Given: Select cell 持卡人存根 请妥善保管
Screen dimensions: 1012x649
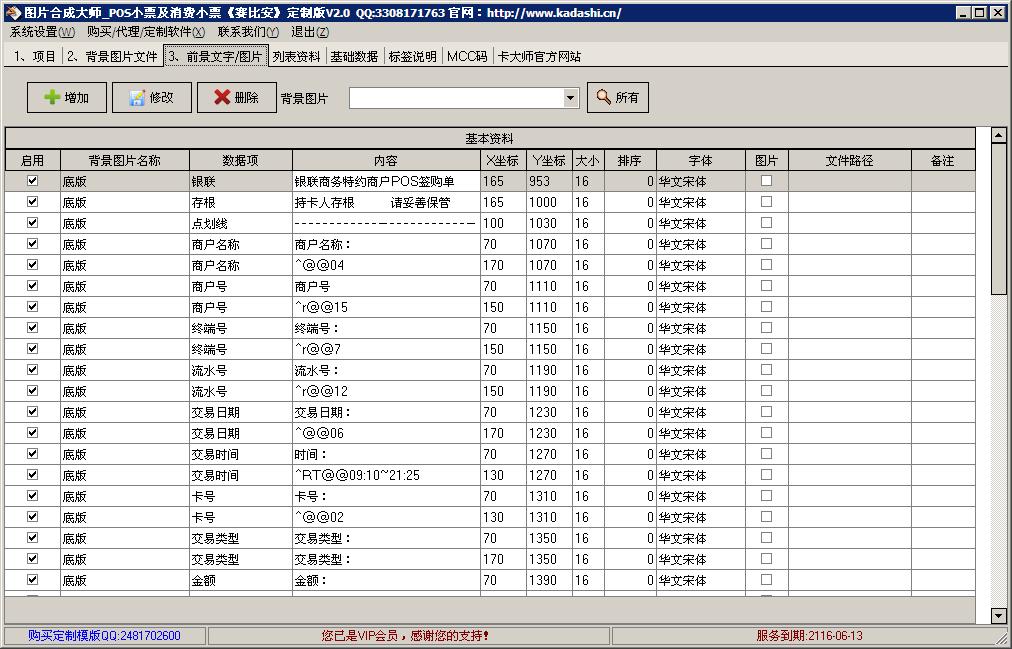Looking at the screenshot, I should [386, 203].
